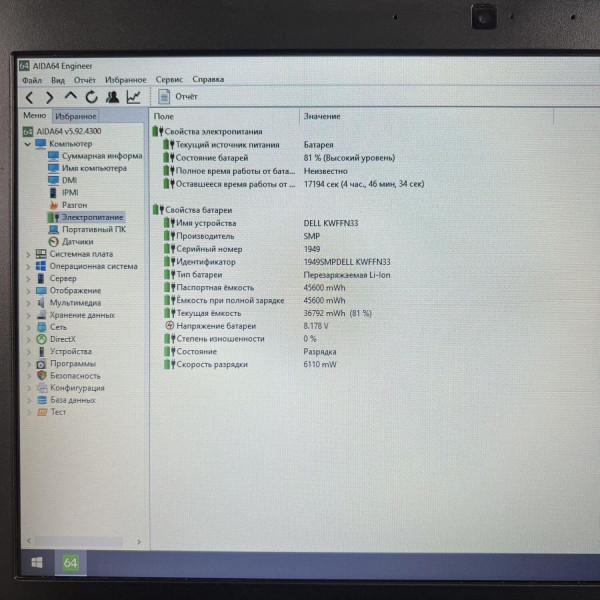Open the Отчёт menu in menu bar
600x600 pixels.
(x=85, y=80)
